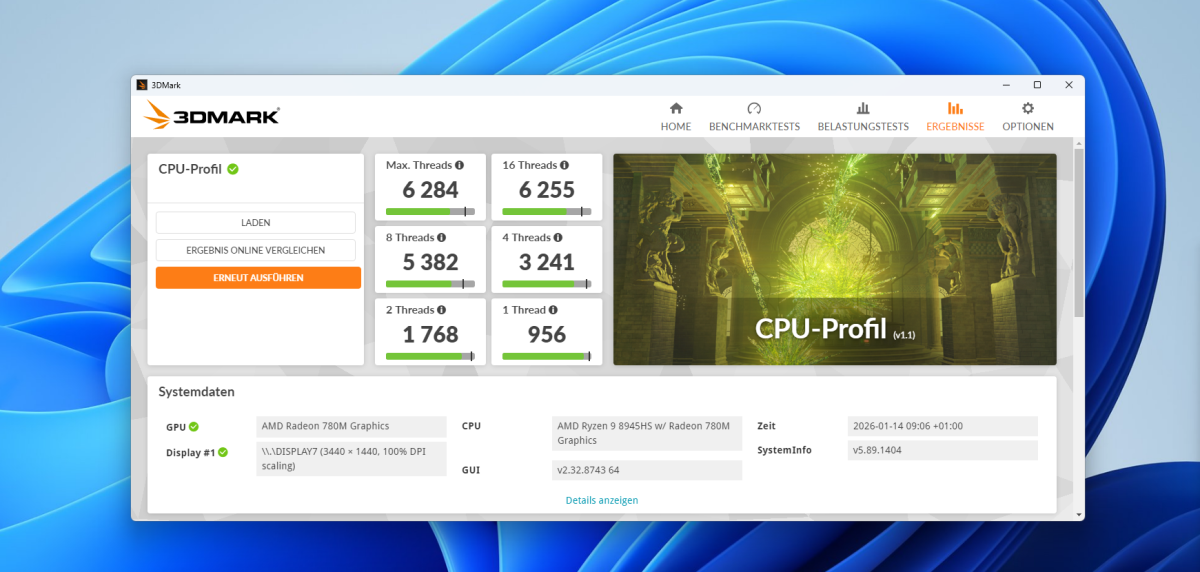Viewport: 1200px width, 572px height.
Task: Click ERNEUT AUSFÜHREN orange button
Action: point(258,278)
